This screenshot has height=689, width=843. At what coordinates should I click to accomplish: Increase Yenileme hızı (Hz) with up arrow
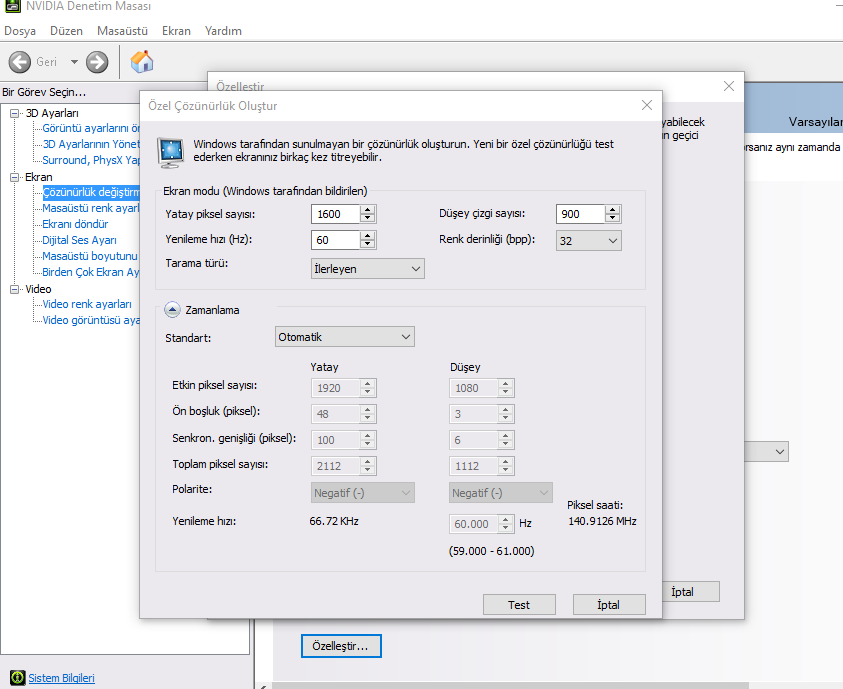tap(368, 235)
